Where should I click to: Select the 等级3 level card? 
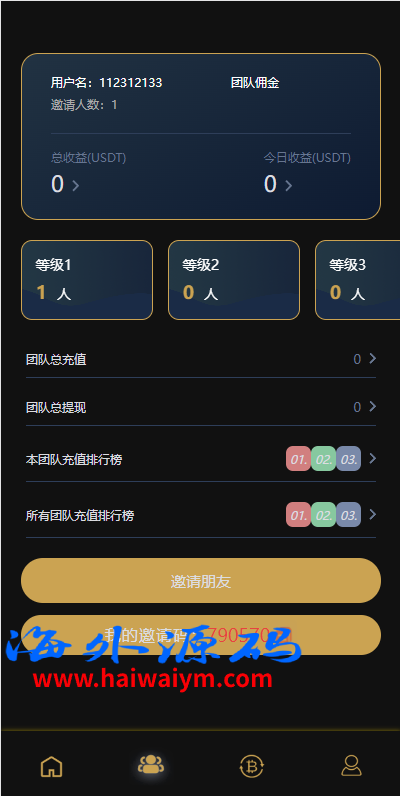(x=357, y=280)
